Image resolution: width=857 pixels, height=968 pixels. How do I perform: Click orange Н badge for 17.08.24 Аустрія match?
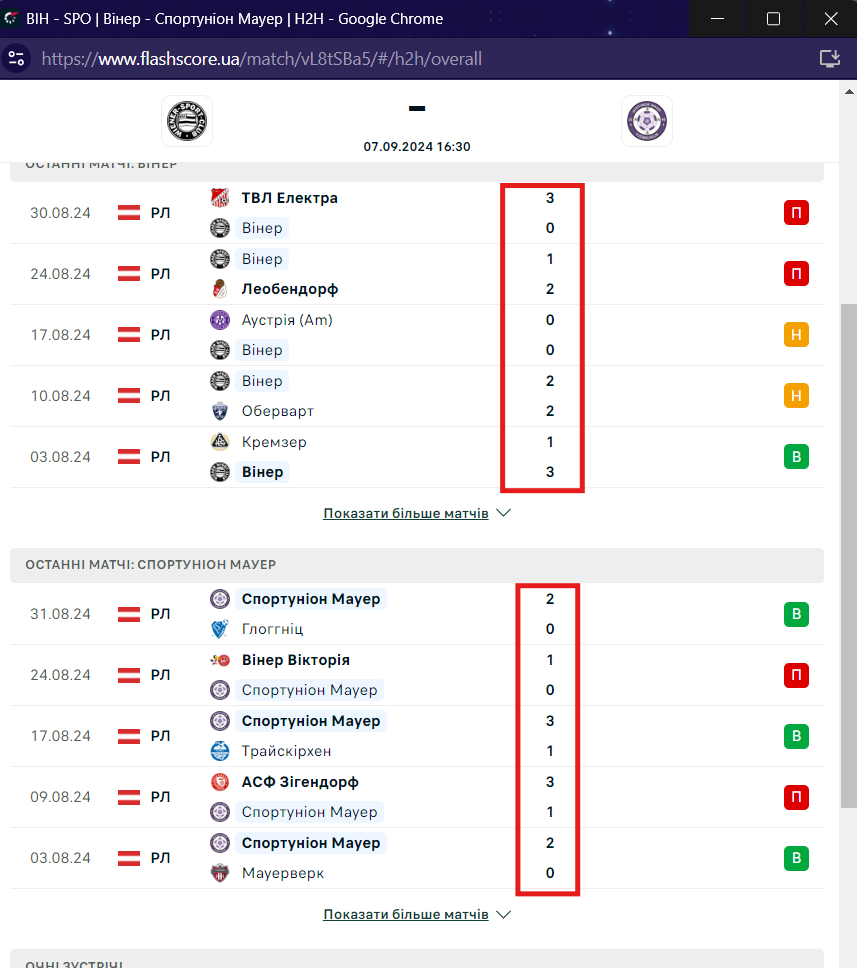pos(796,335)
